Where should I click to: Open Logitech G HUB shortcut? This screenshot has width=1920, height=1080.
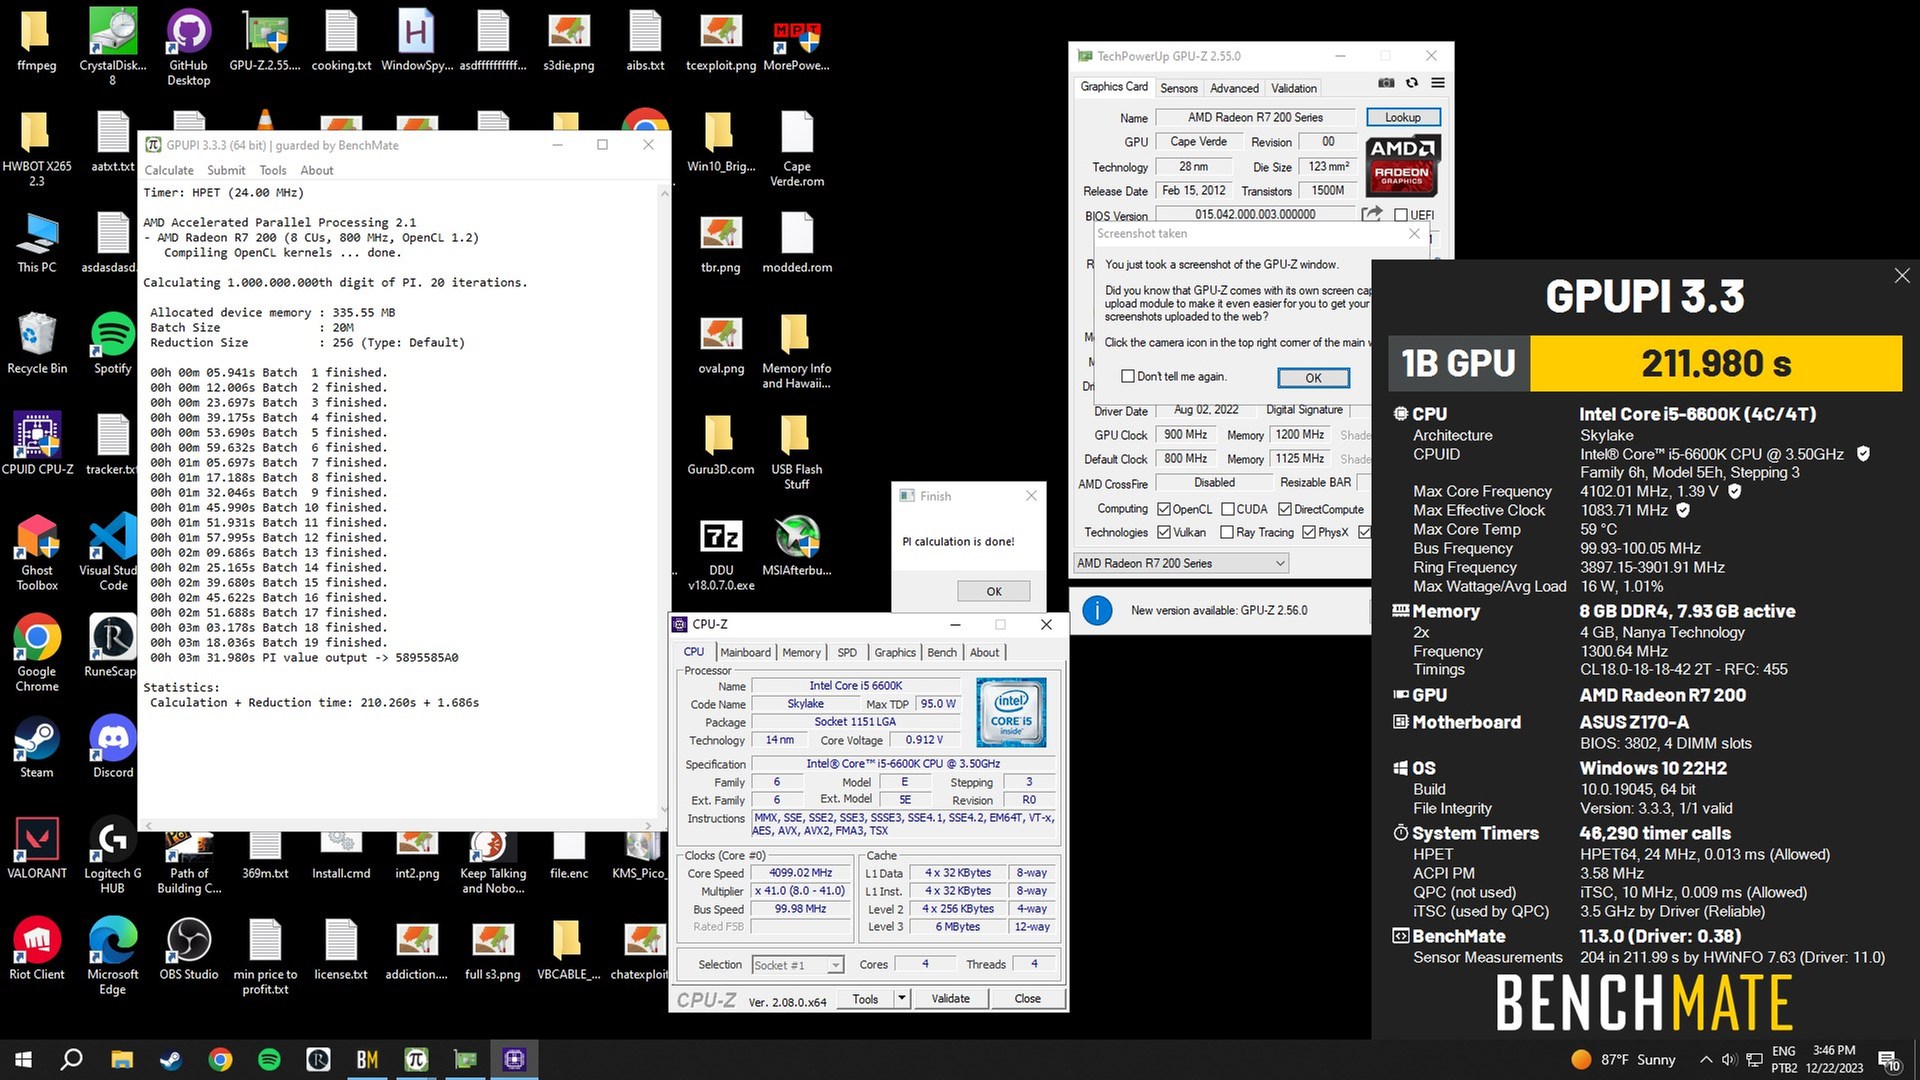[x=112, y=854]
